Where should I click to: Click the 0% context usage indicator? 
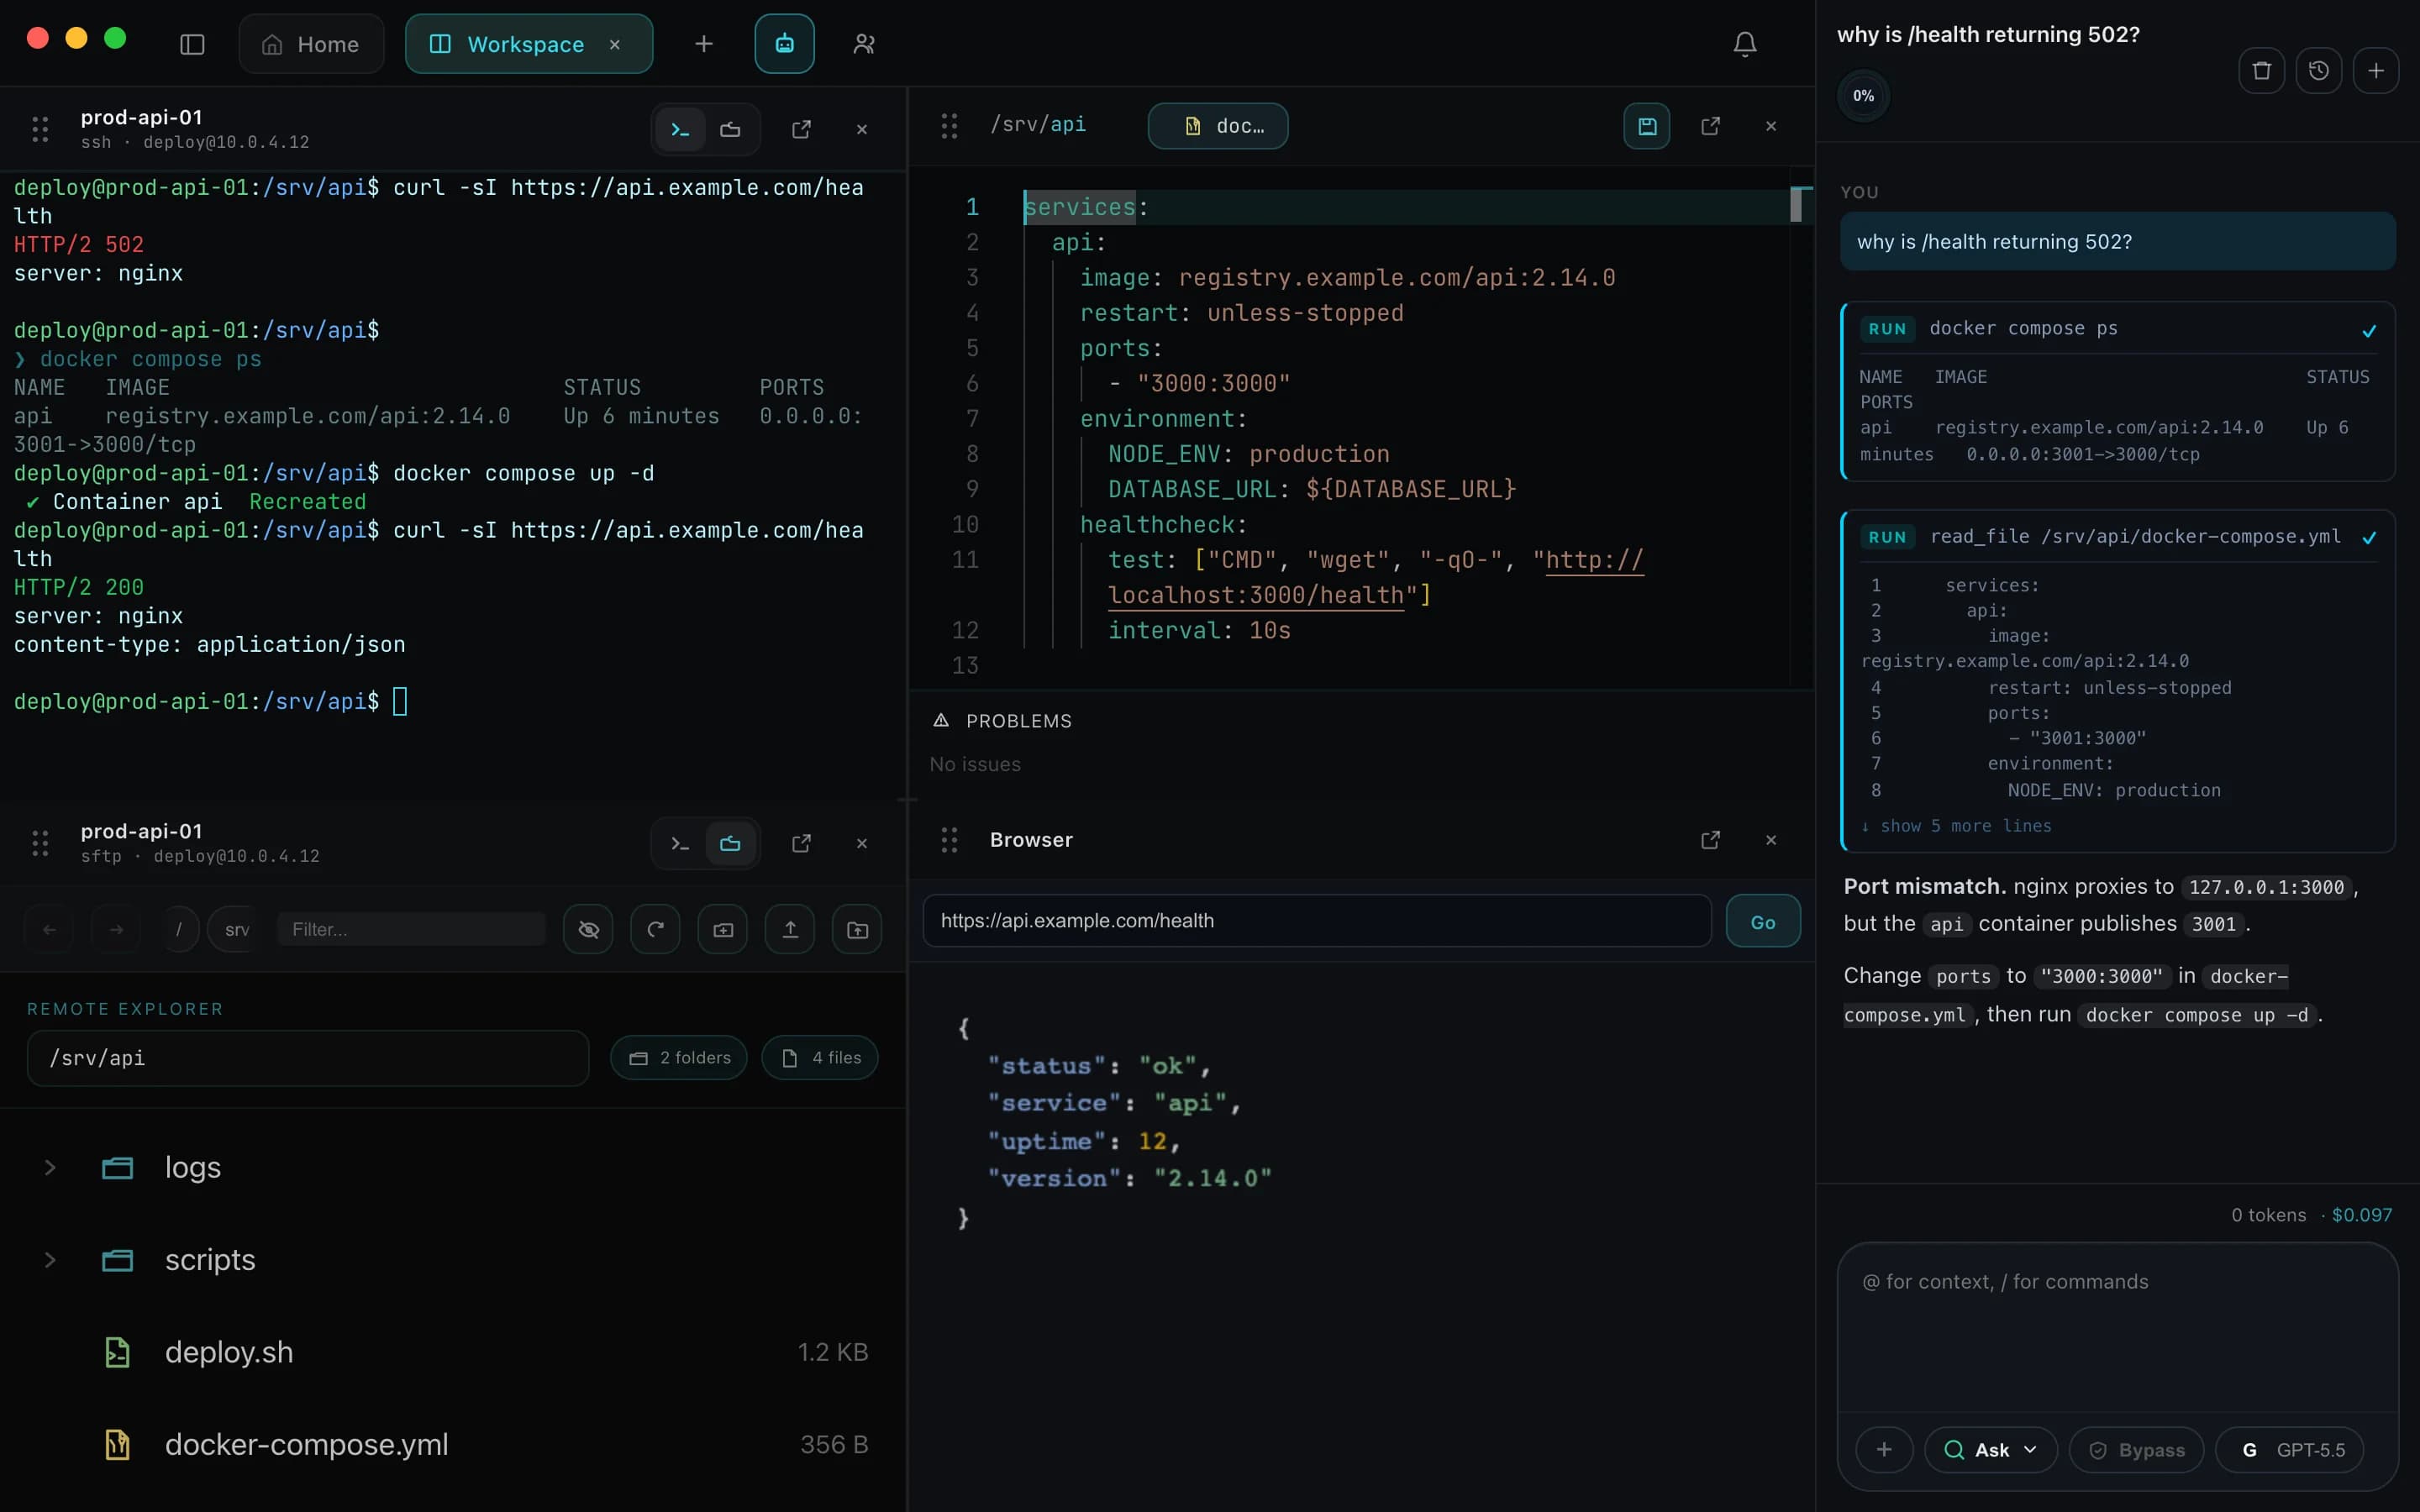(1863, 96)
